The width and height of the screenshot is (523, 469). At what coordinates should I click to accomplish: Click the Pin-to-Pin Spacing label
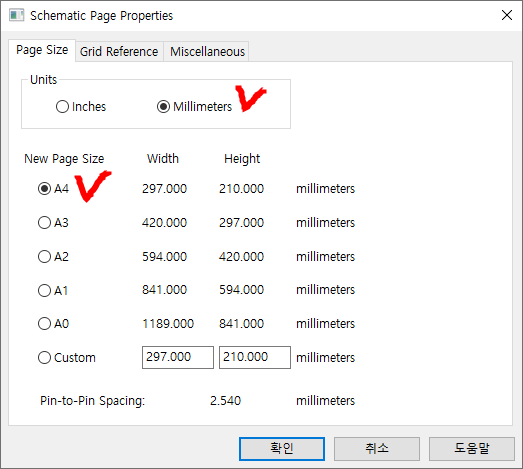click(93, 401)
